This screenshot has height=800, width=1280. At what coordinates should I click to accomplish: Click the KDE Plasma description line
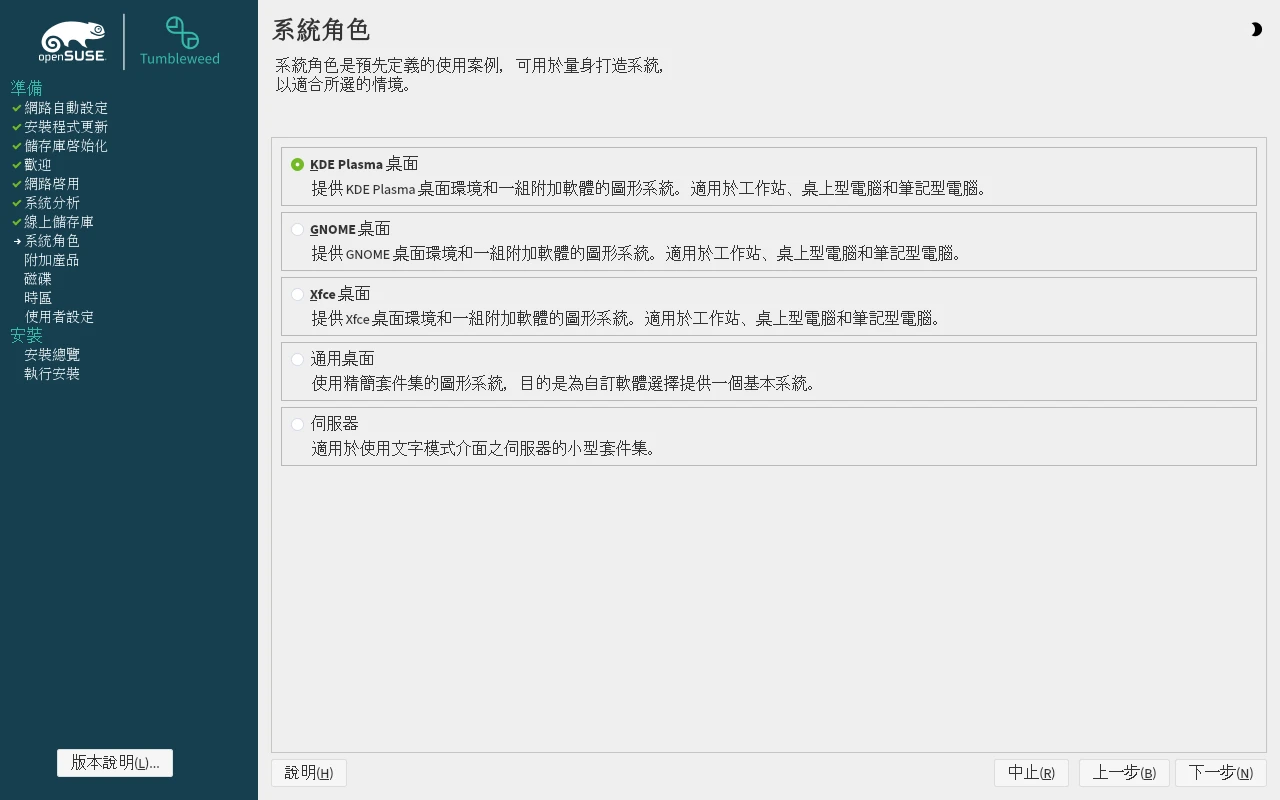649,188
